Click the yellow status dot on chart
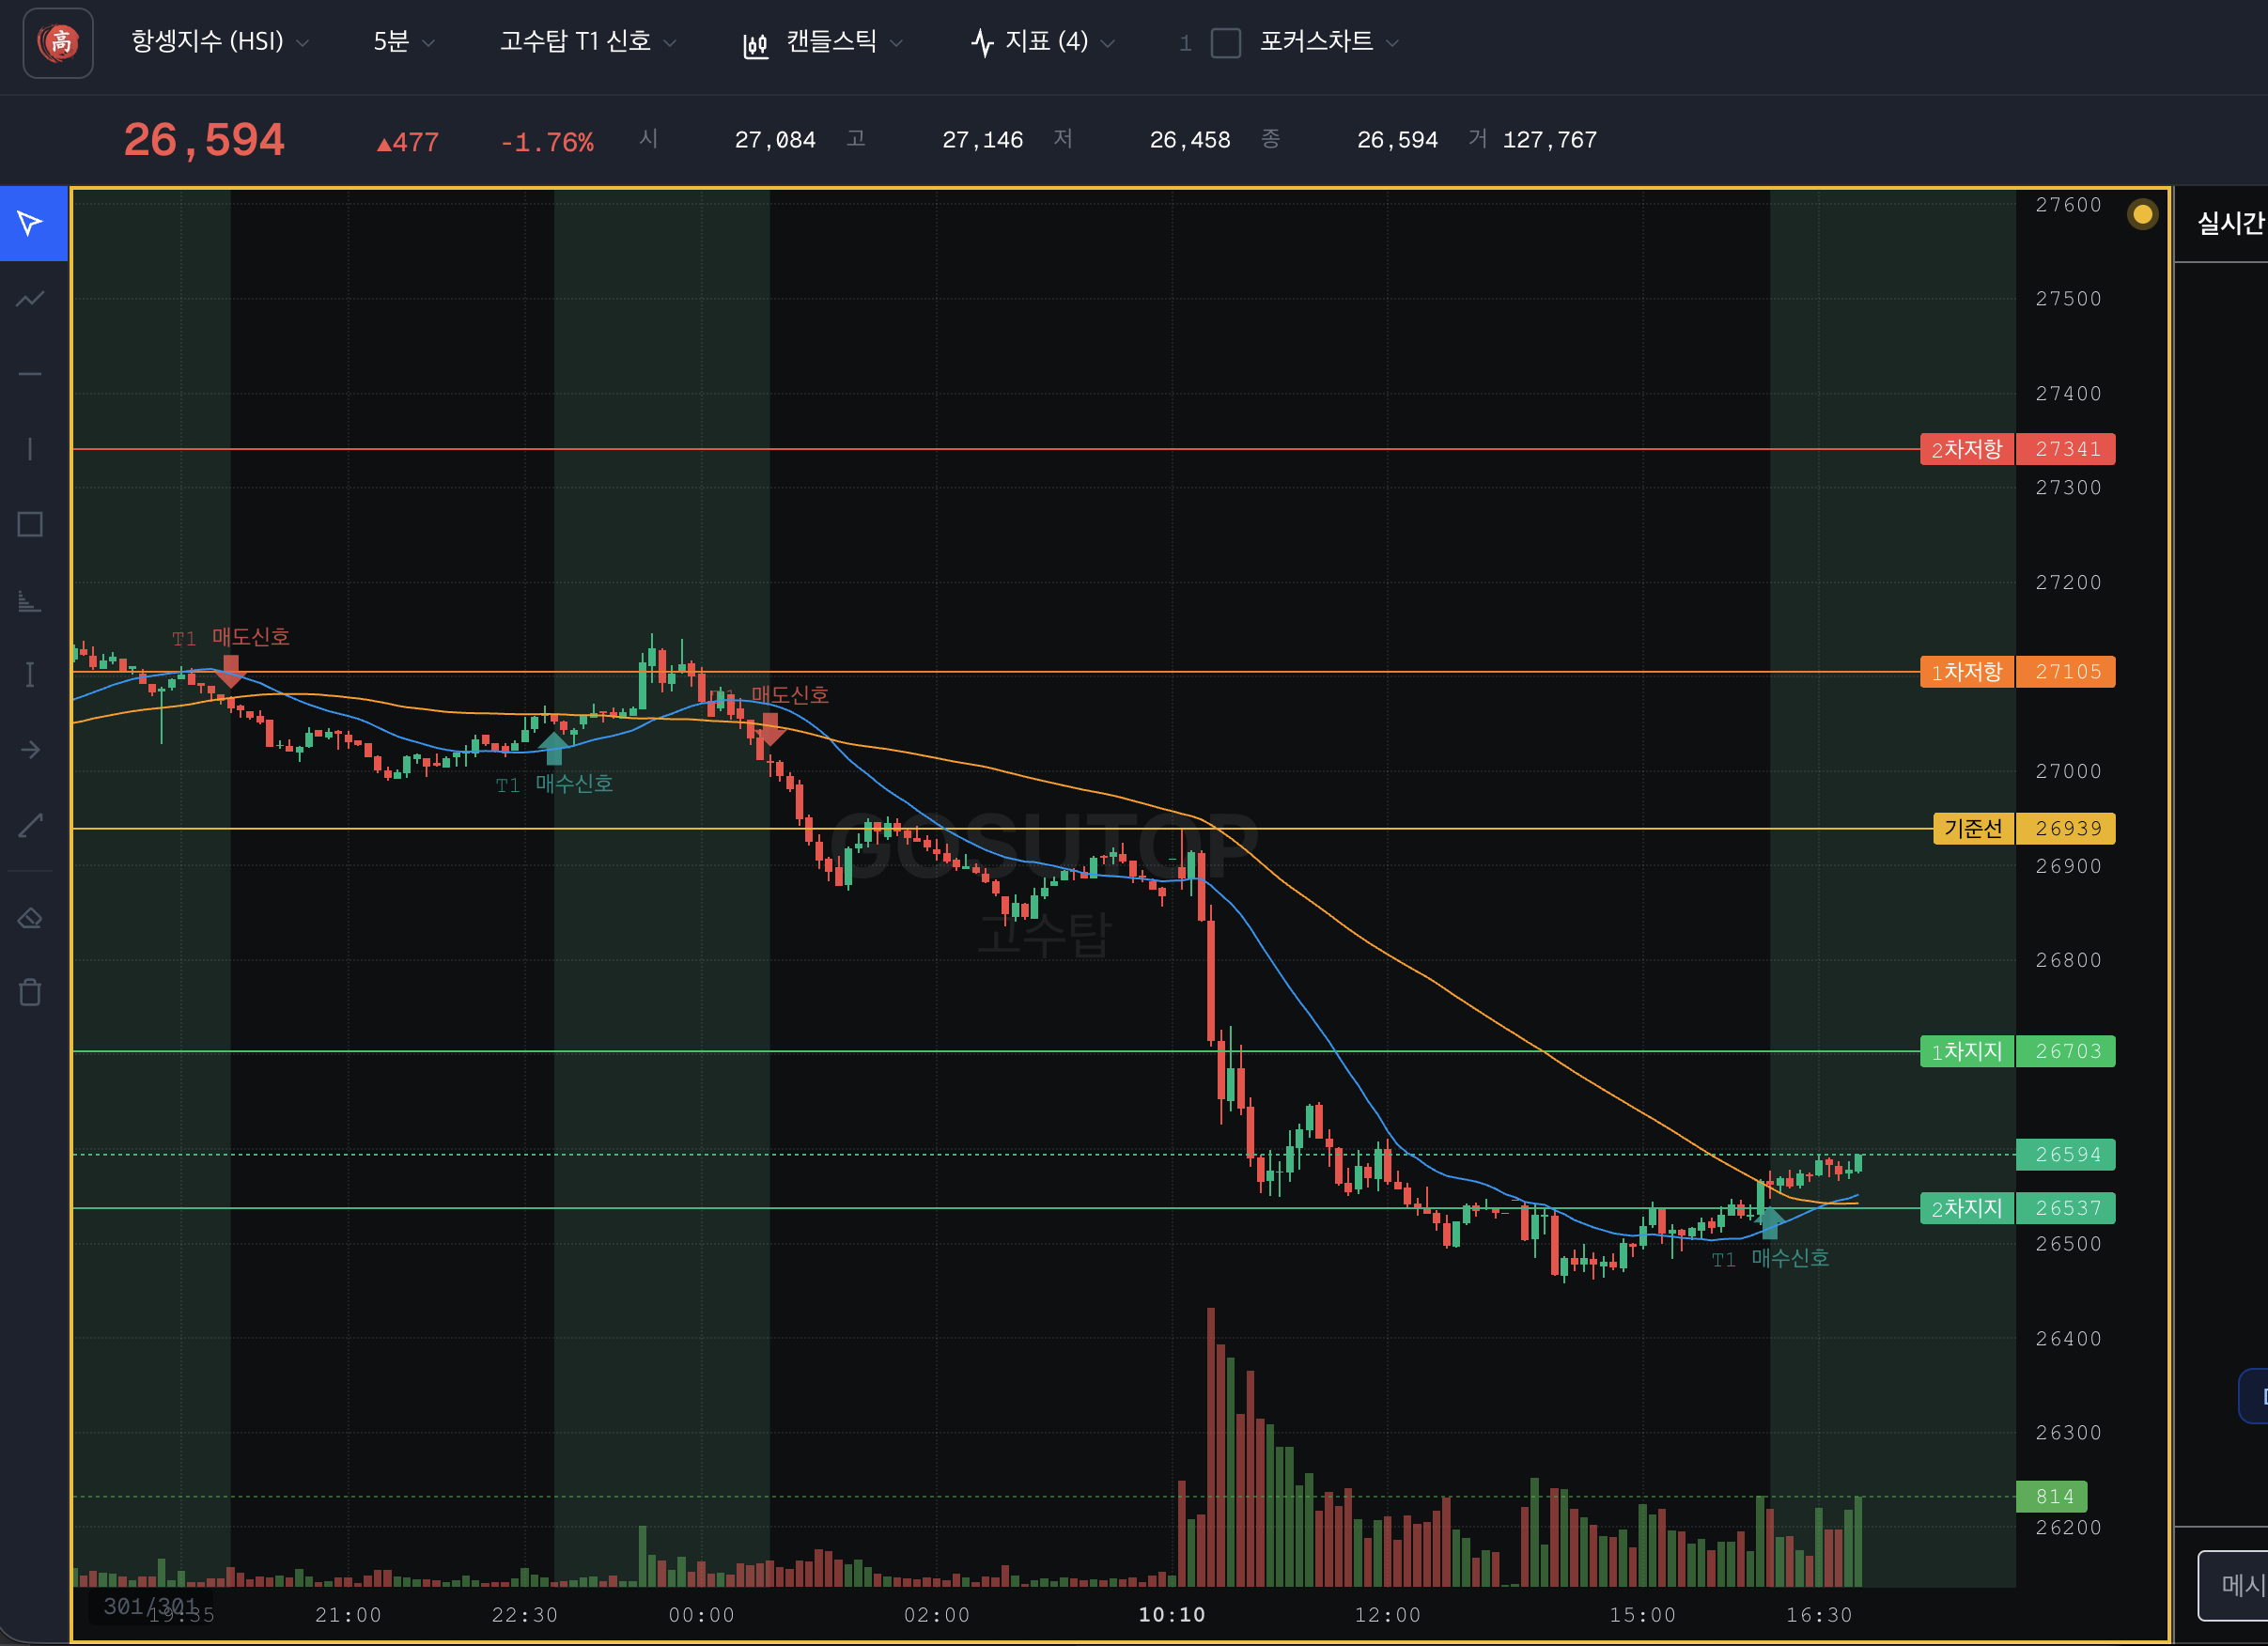 point(2142,214)
